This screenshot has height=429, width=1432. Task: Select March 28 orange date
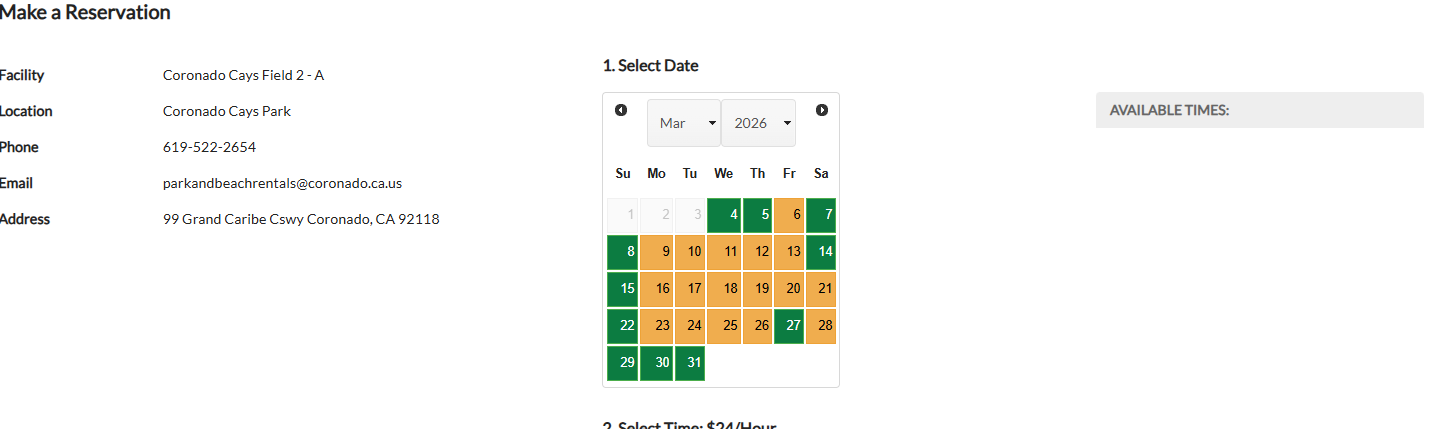click(821, 326)
